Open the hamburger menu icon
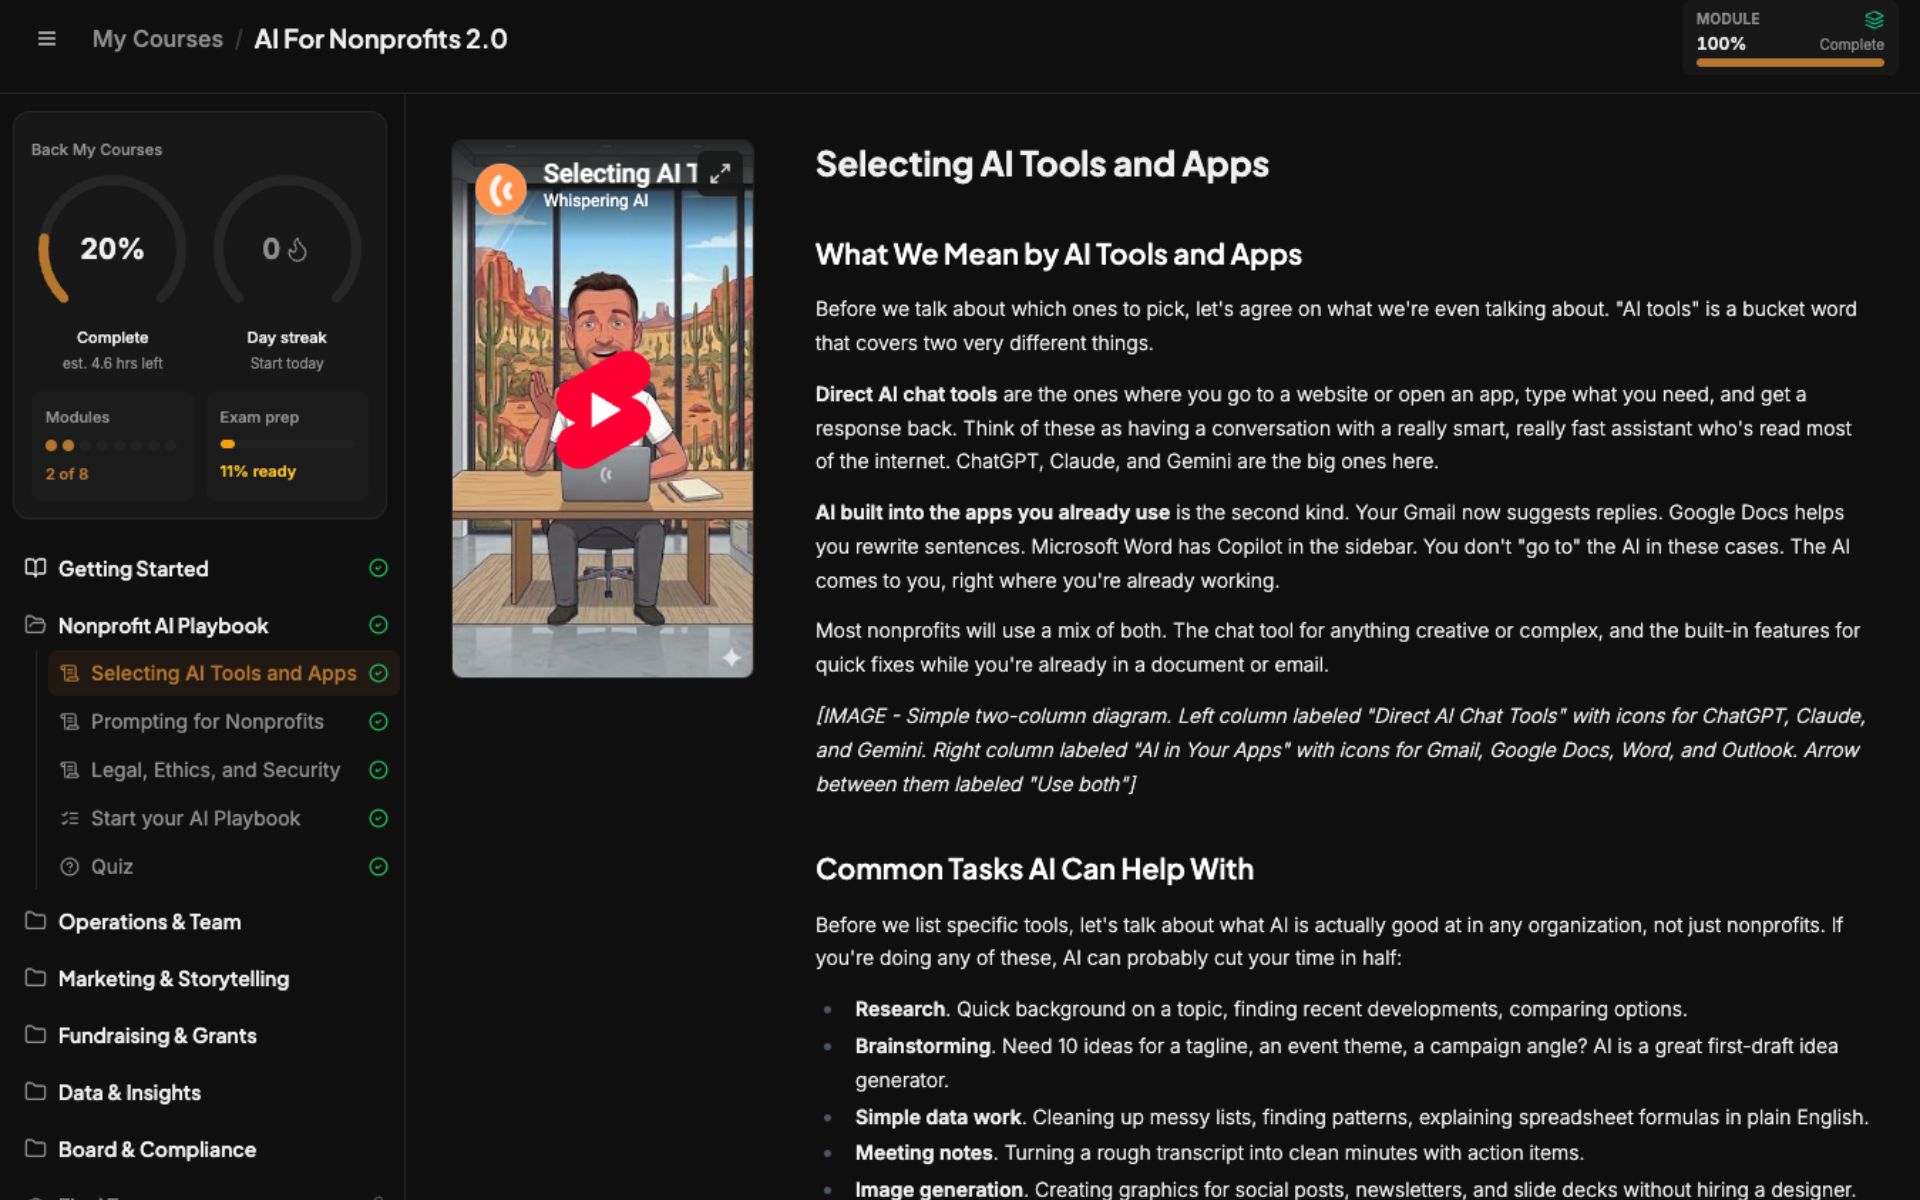The width and height of the screenshot is (1920, 1200). [46, 39]
